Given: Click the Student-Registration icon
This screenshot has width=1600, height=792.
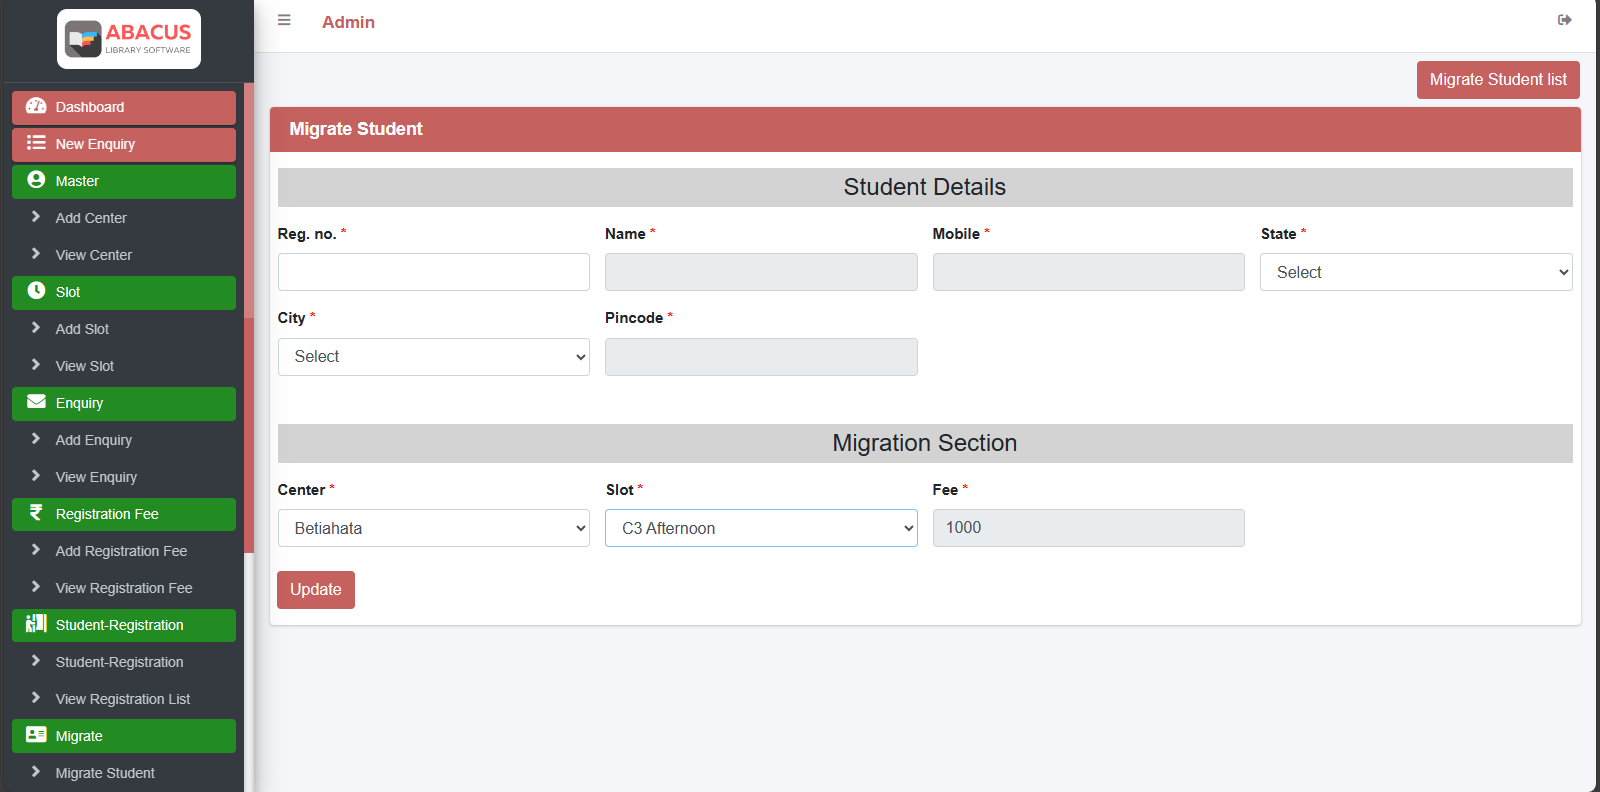Looking at the screenshot, I should pyautogui.click(x=36, y=624).
